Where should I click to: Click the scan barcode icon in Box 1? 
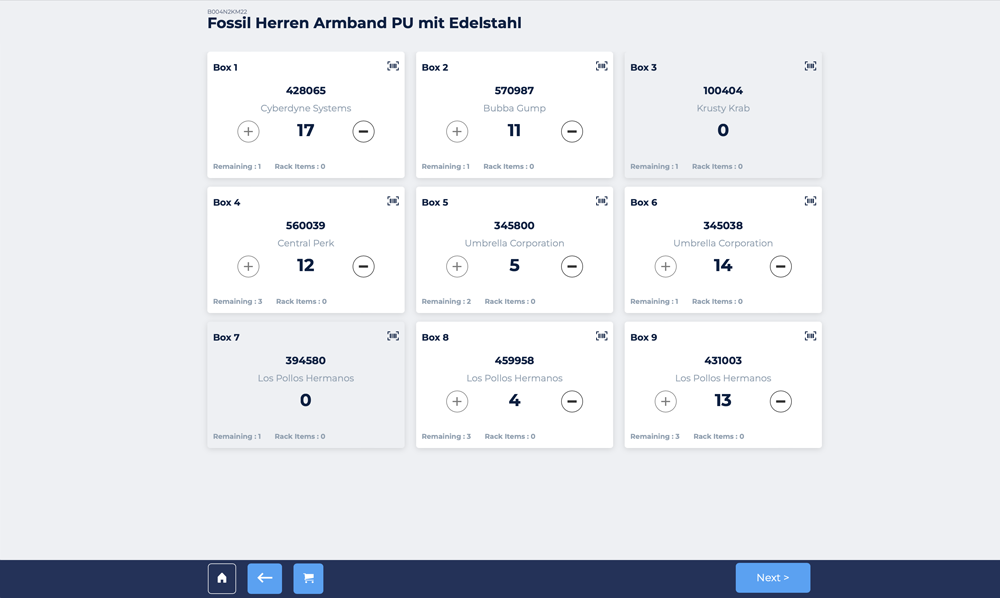(393, 66)
